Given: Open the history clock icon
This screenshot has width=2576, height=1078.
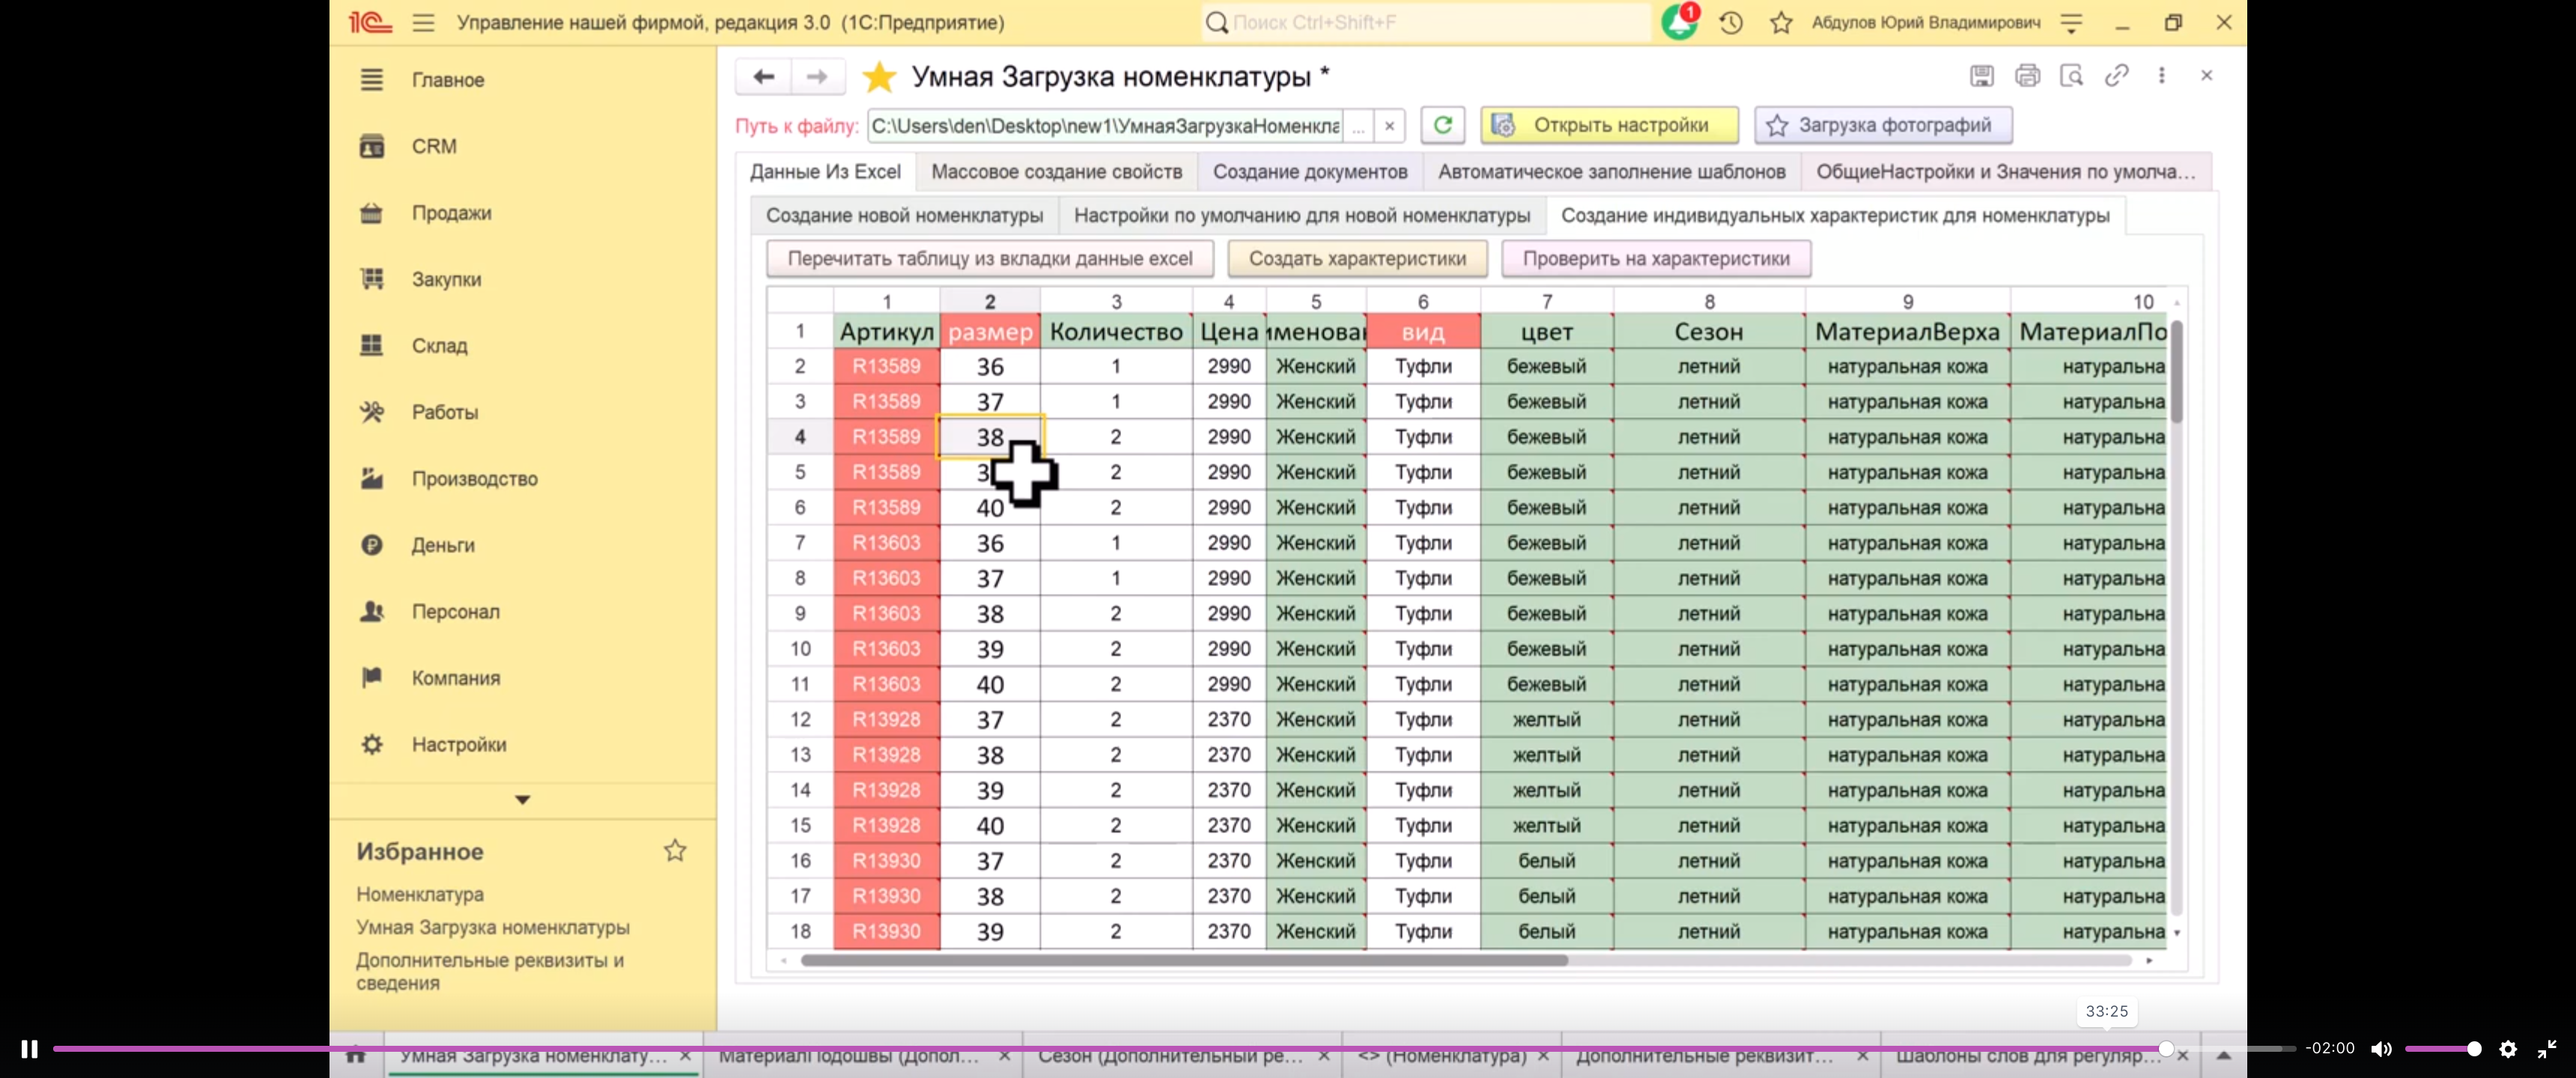Looking at the screenshot, I should [1731, 22].
